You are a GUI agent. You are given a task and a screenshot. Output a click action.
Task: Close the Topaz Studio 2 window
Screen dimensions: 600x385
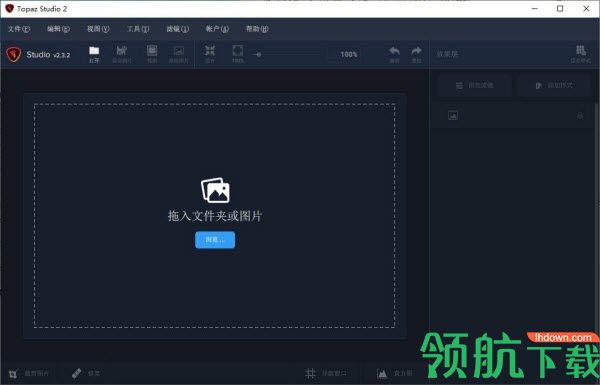point(586,8)
